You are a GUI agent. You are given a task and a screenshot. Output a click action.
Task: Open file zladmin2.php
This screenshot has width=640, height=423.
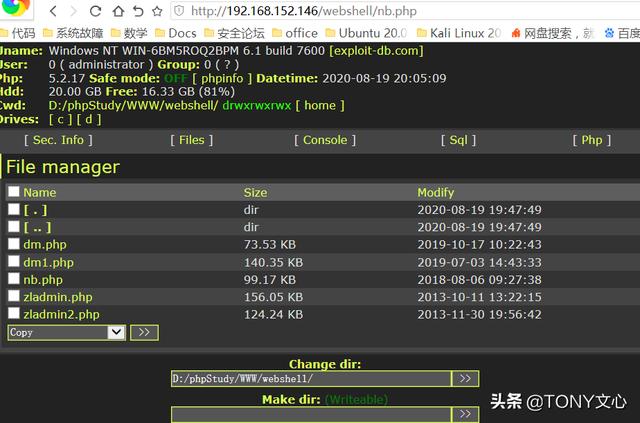62,314
